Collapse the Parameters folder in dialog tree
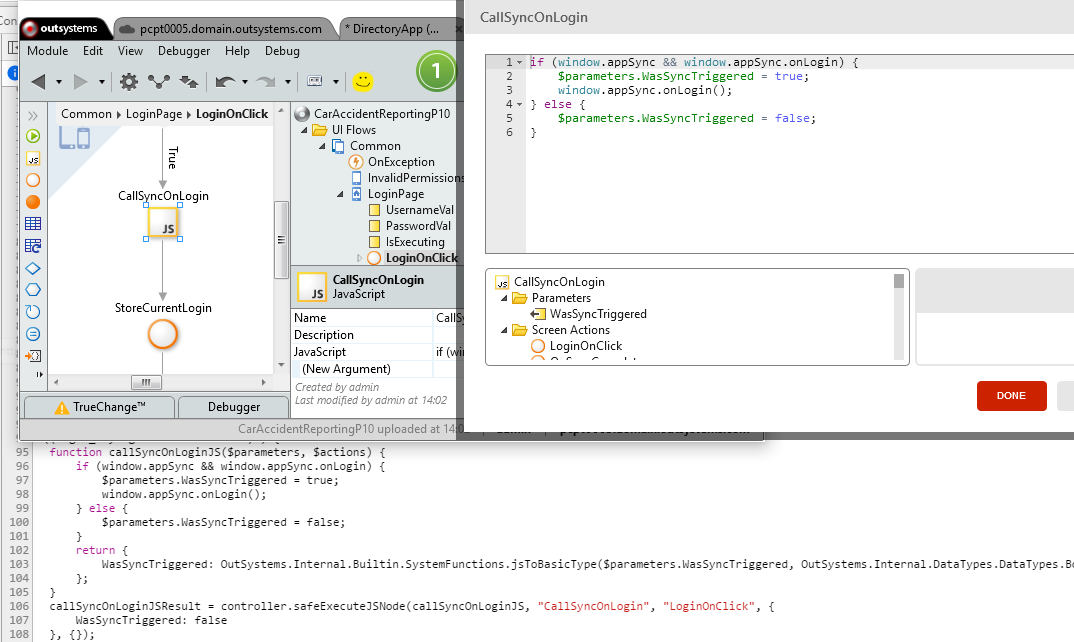Screen dimensions: 1074x642 pyautogui.click(x=503, y=298)
